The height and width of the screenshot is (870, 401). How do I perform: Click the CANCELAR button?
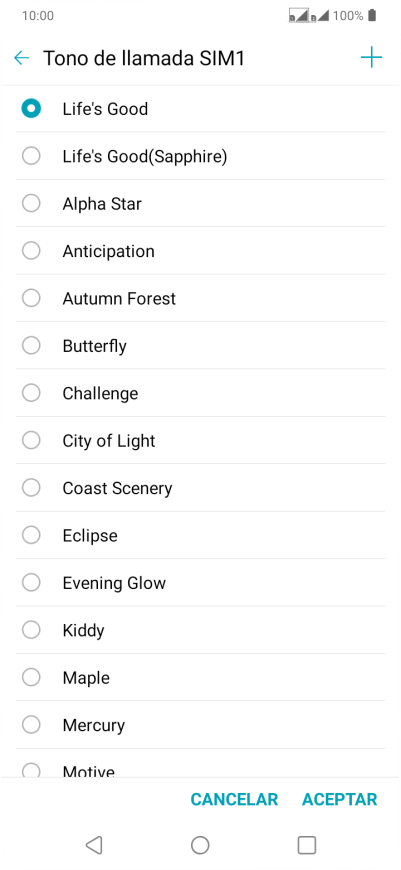point(234,799)
